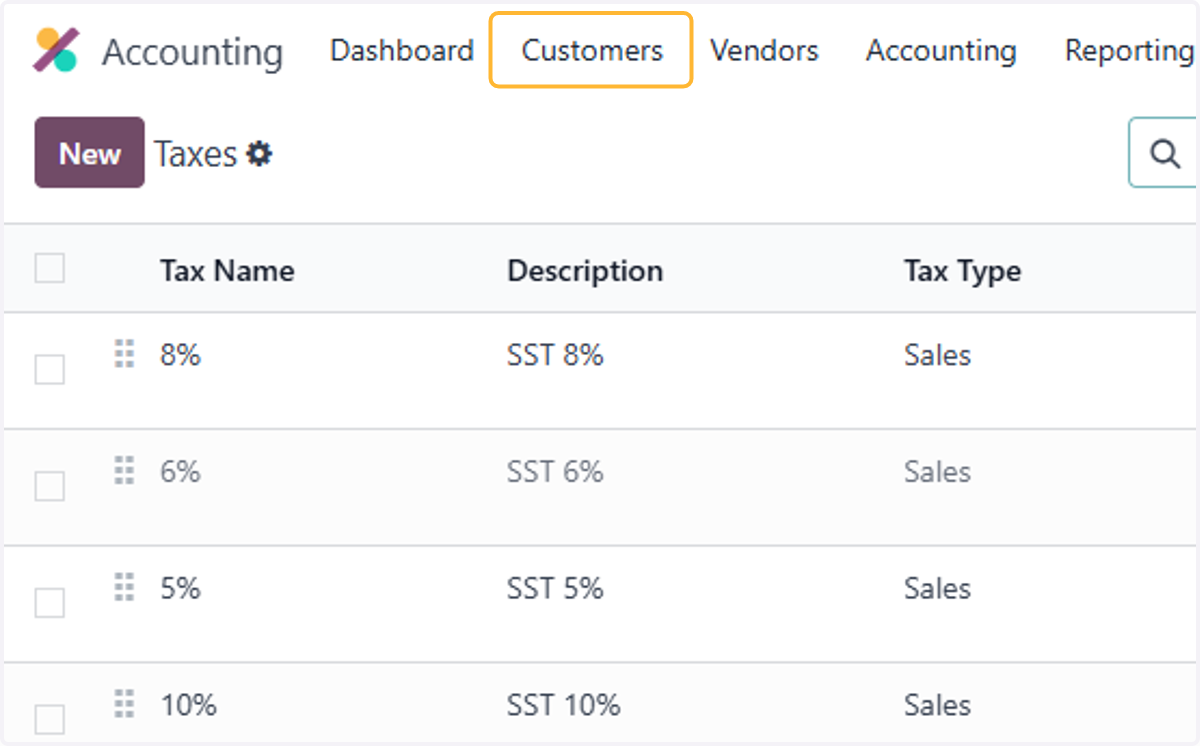Open the Customers menu
The width and height of the screenshot is (1200, 746).
coord(591,50)
